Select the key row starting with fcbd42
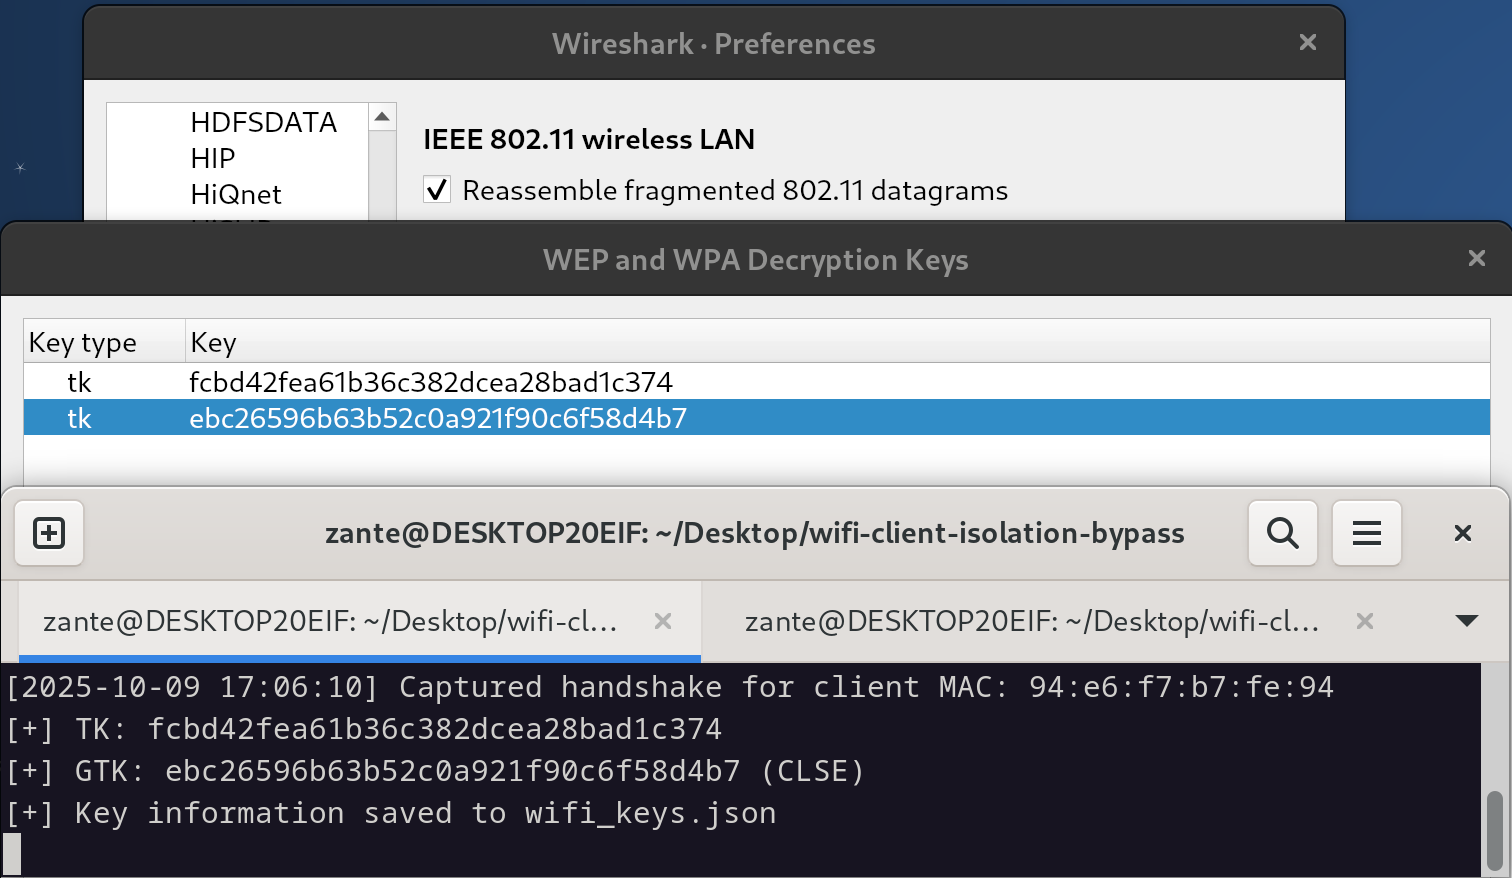This screenshot has width=1512, height=878. click(430, 382)
